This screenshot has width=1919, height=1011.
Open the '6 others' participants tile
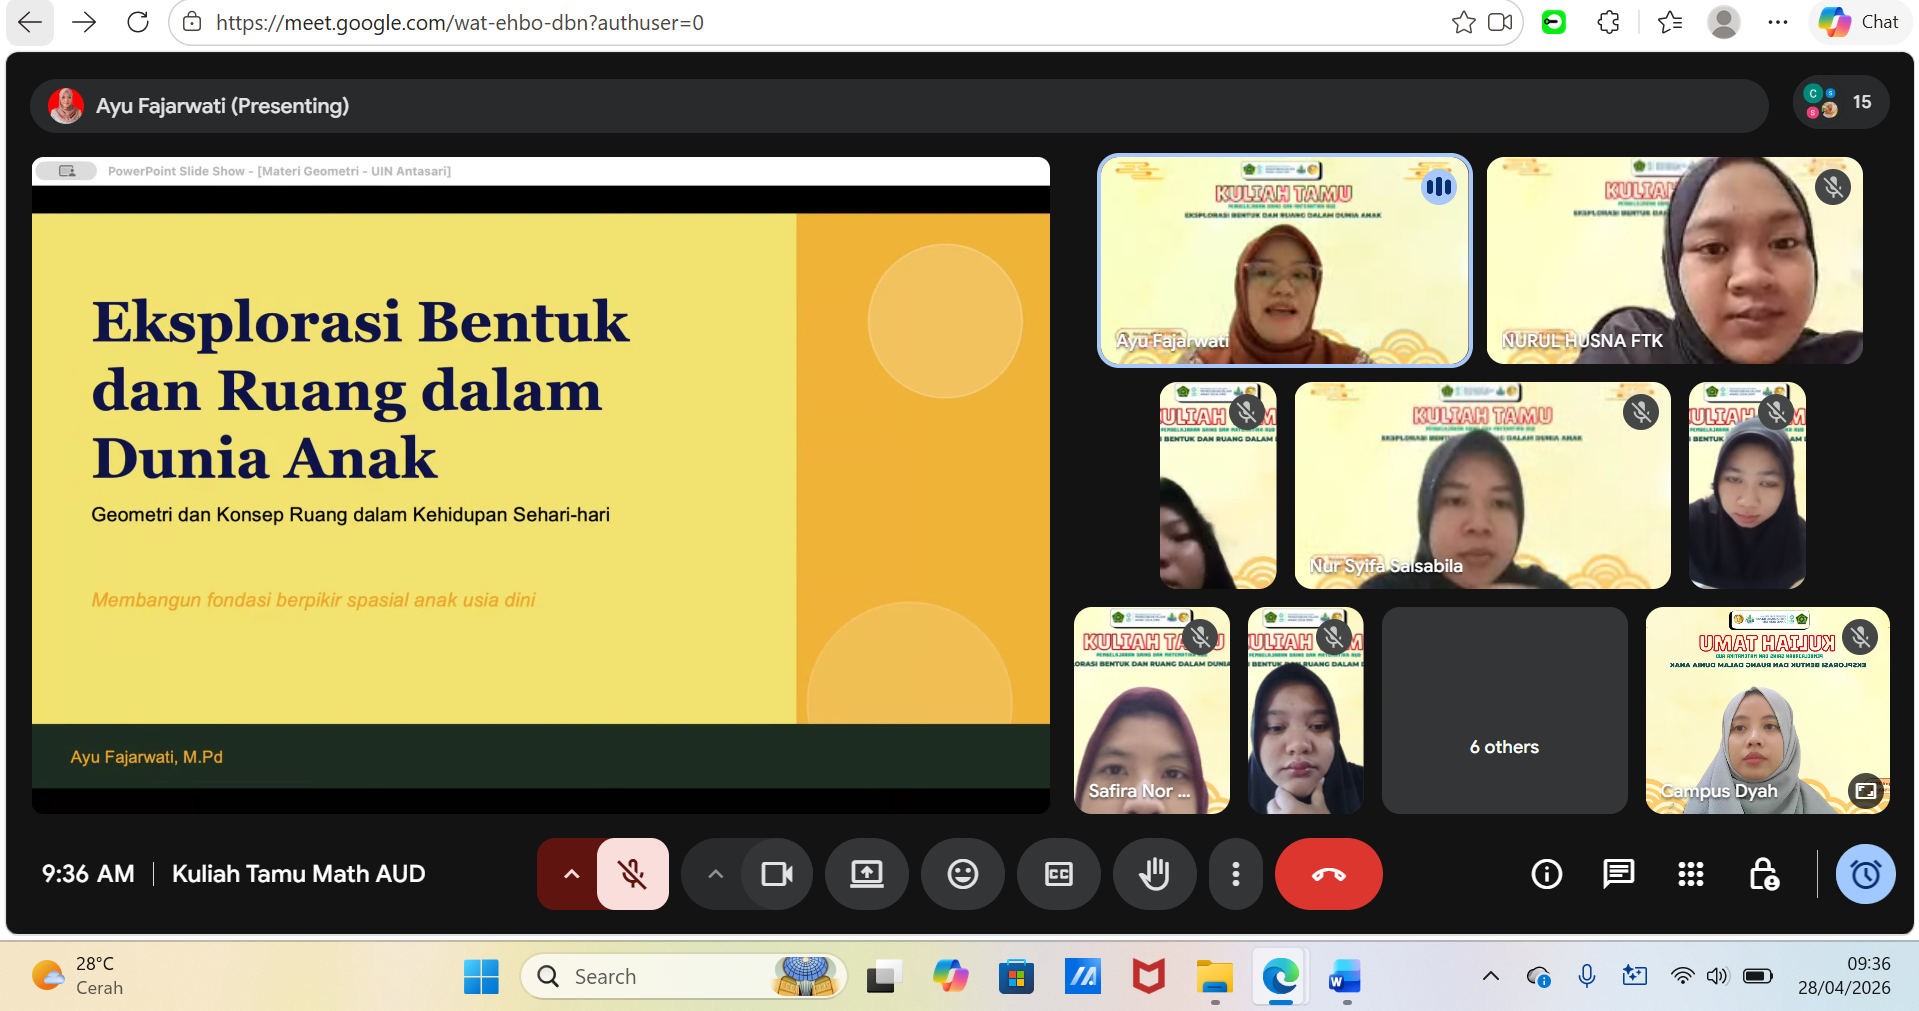[1505, 711]
